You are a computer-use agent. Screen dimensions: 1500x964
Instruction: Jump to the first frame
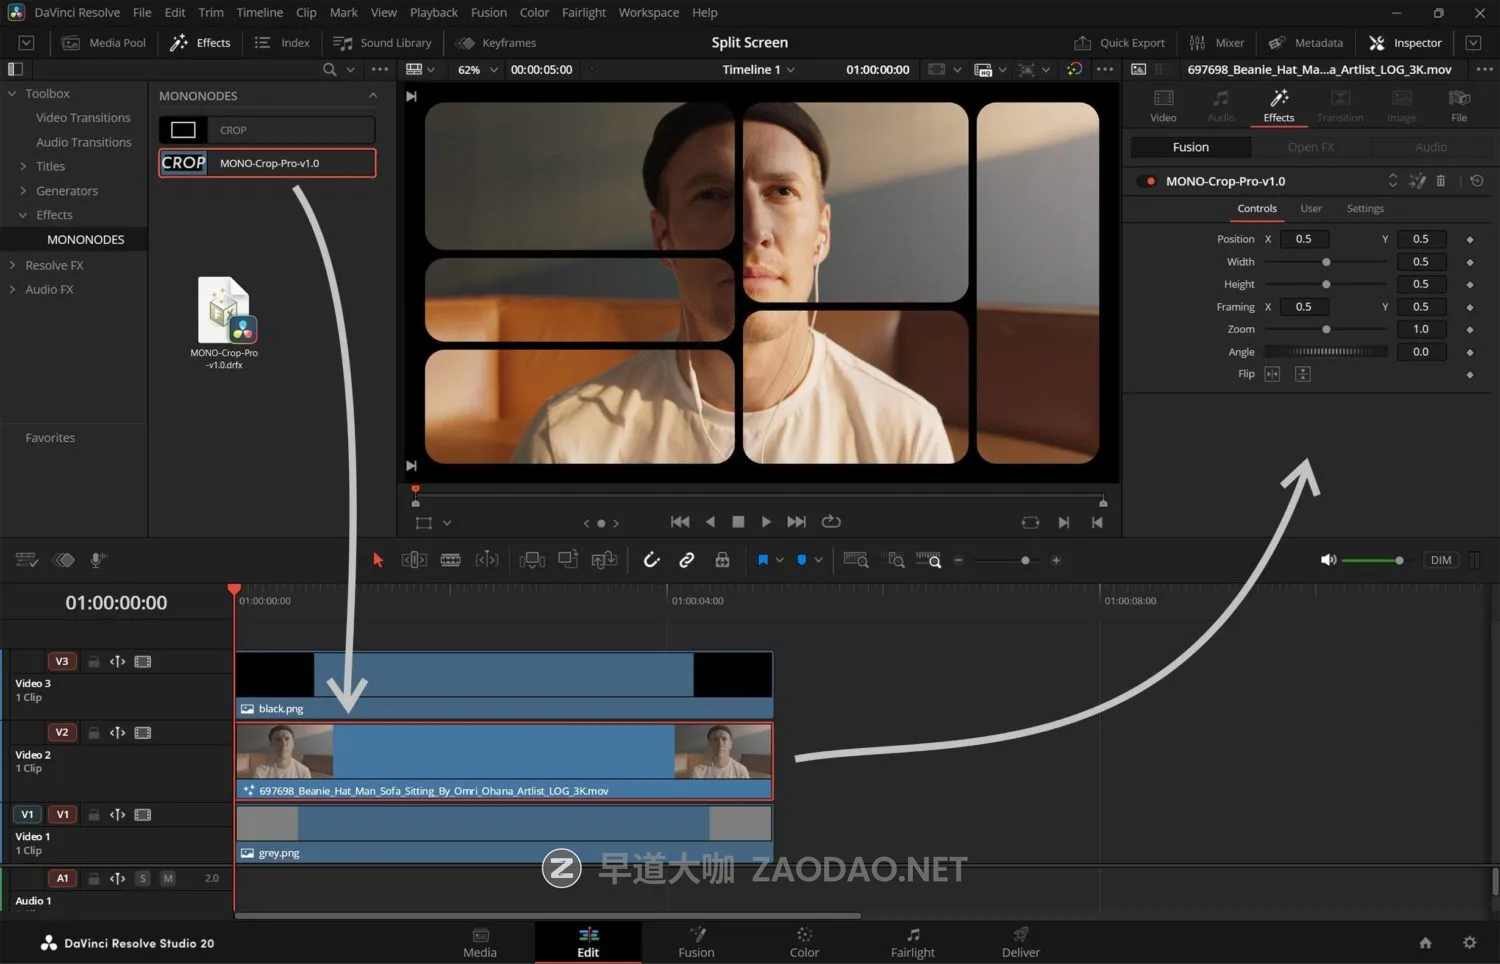tap(680, 522)
